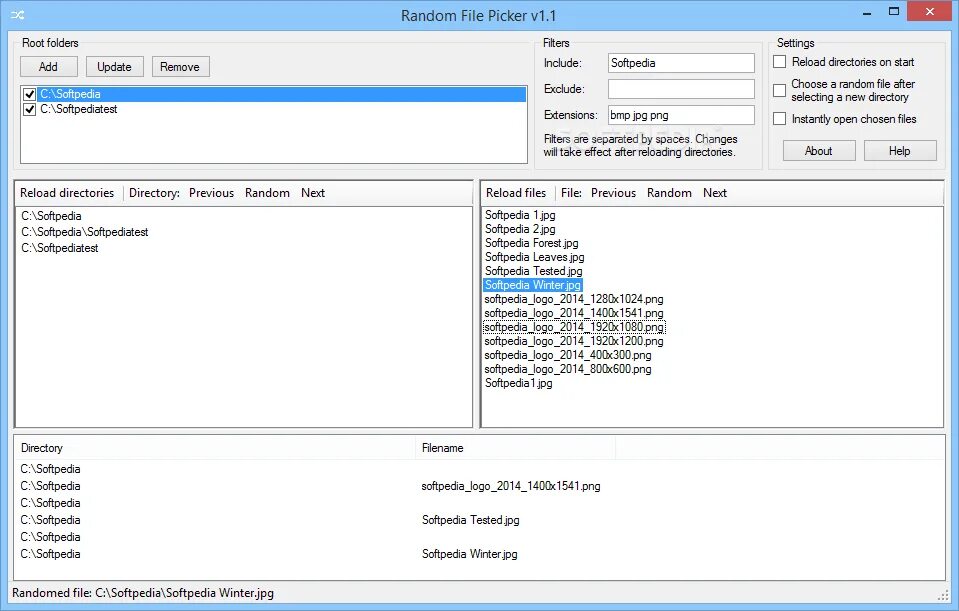Select C:\Softpedia\Softpediatest directory entry
This screenshot has height=611, width=959.
point(85,232)
